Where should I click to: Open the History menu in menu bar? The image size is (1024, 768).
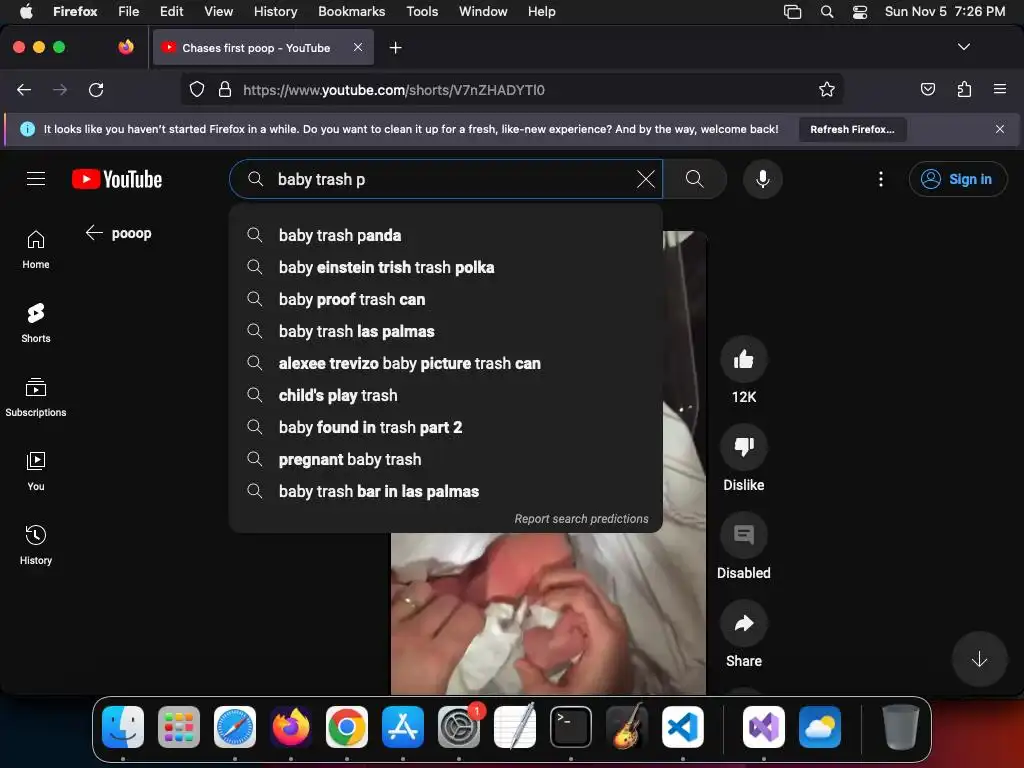275,11
